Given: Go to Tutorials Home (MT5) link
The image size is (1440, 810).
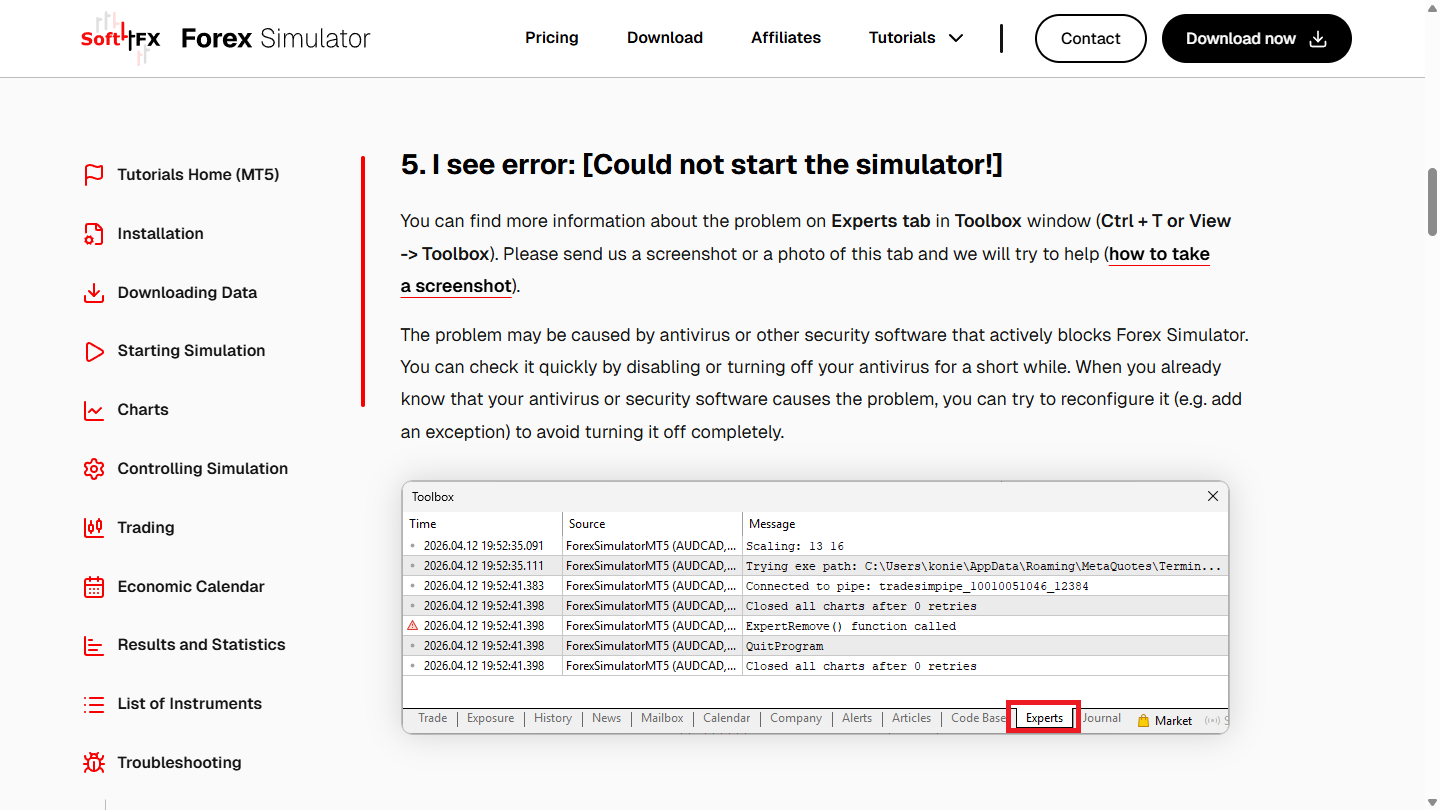Looking at the screenshot, I should tap(198, 175).
